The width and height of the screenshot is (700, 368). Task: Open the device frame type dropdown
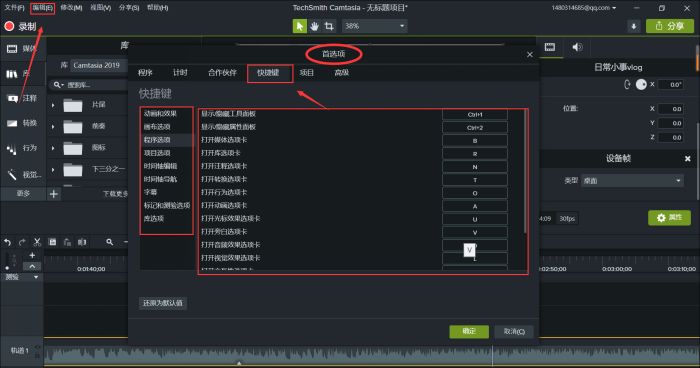click(x=632, y=181)
